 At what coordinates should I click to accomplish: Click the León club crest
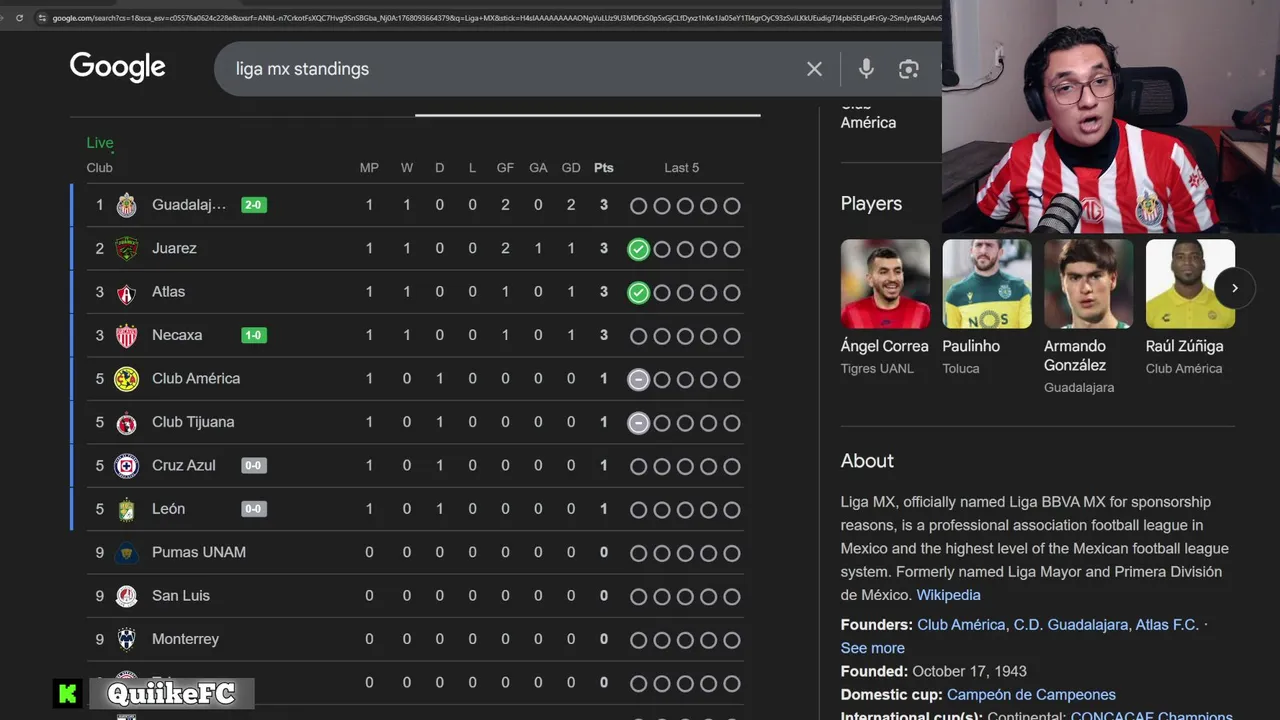click(126, 509)
